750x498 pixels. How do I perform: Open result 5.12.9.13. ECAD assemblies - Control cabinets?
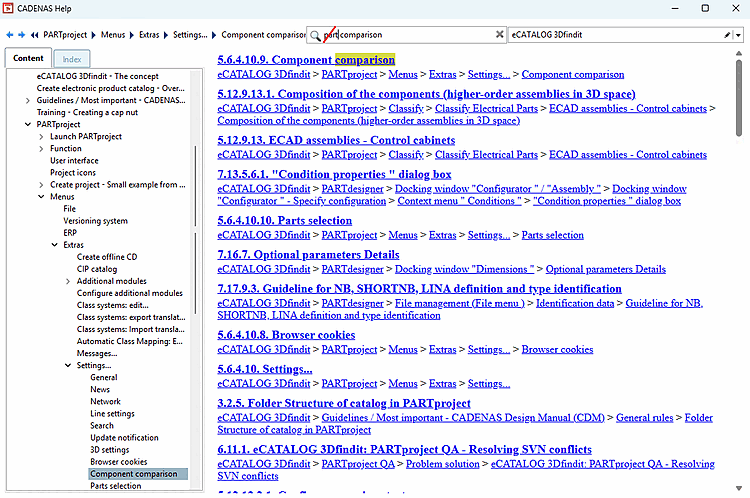click(x=336, y=140)
